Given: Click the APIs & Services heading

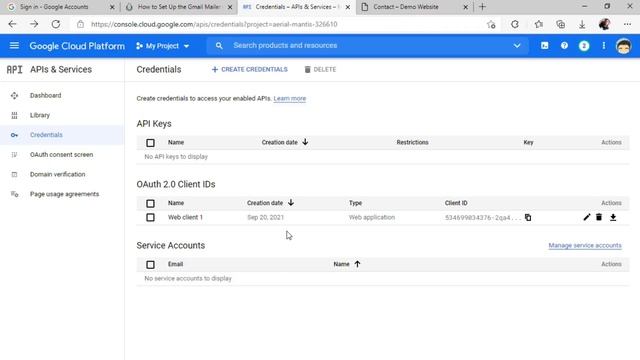Looking at the screenshot, I should pos(61,69).
